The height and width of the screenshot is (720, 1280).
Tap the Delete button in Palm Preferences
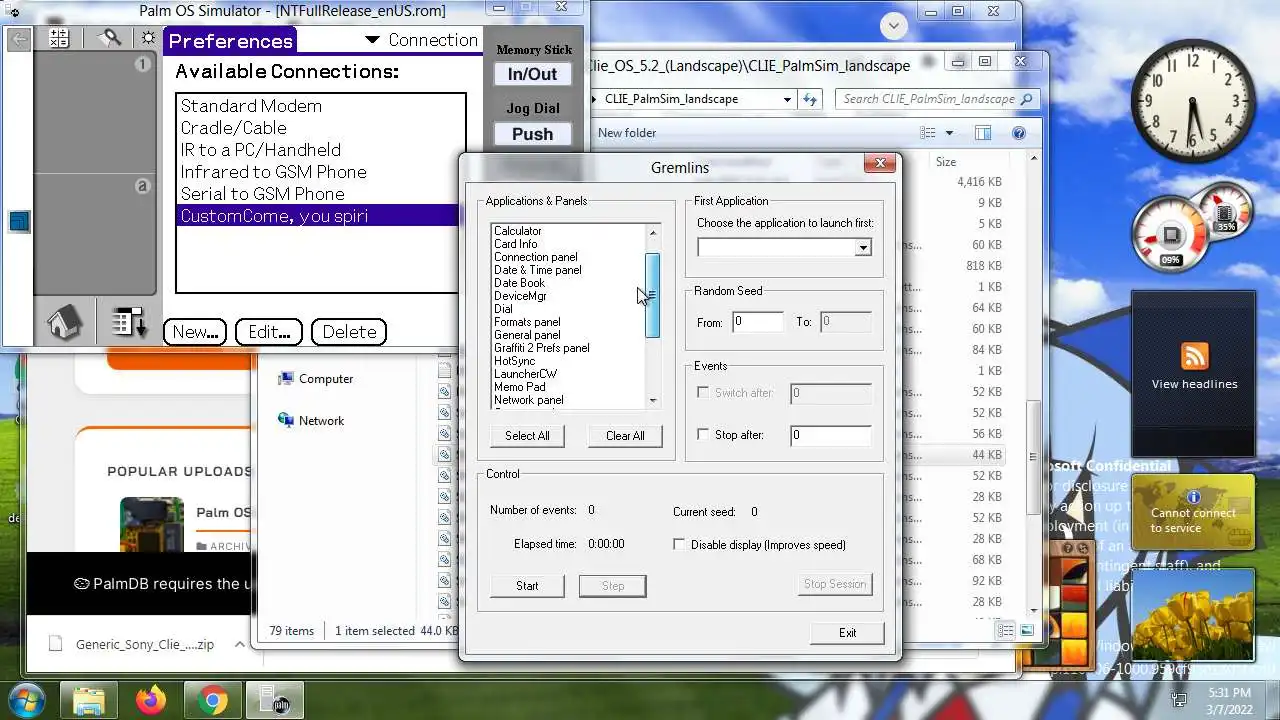[349, 332]
